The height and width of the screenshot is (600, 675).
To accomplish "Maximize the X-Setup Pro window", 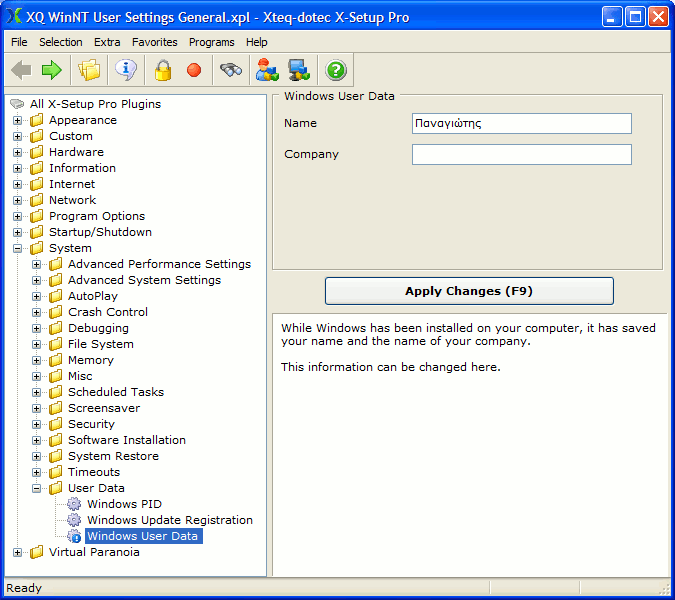I will [635, 17].
